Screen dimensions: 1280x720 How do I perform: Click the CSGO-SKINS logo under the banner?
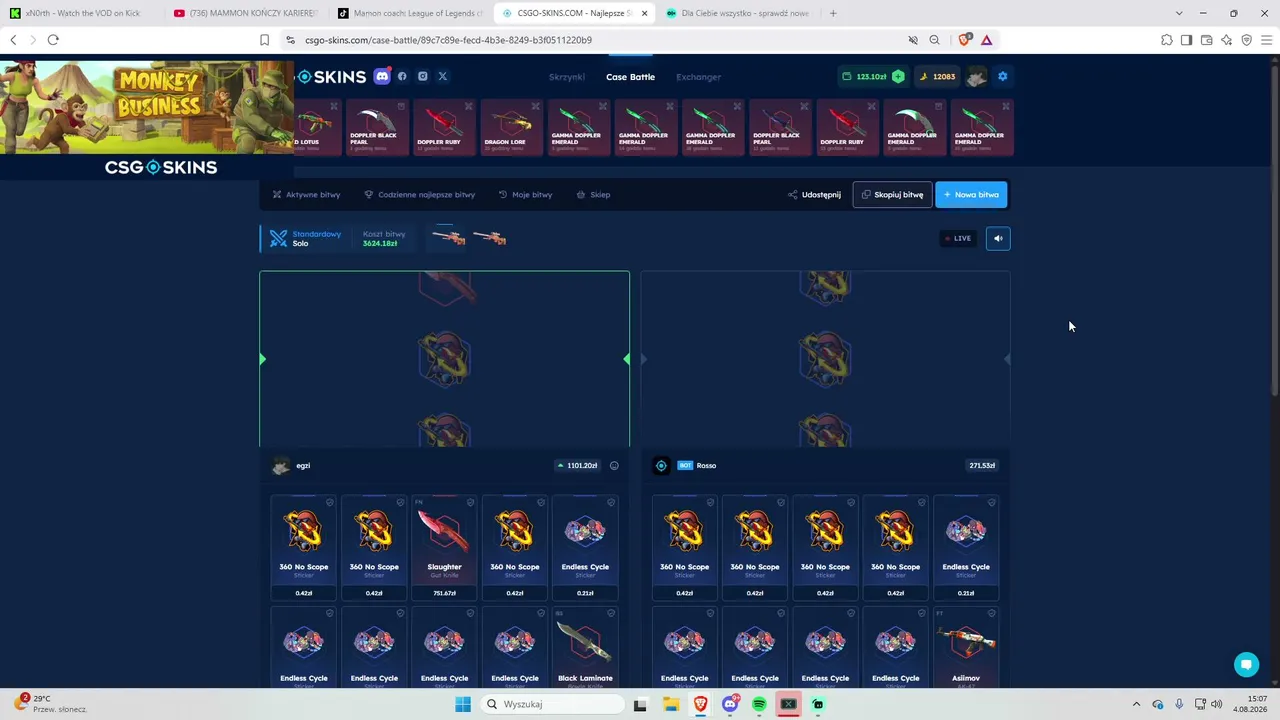161,167
